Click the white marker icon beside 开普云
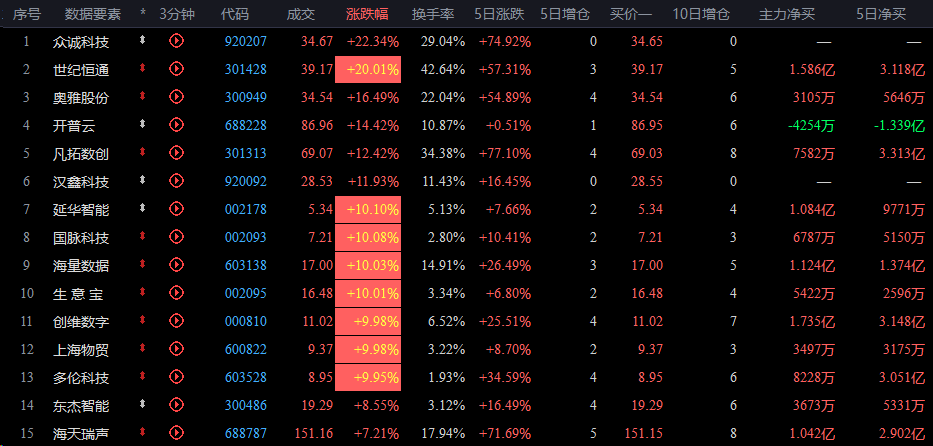The width and height of the screenshot is (933, 446). (142, 124)
